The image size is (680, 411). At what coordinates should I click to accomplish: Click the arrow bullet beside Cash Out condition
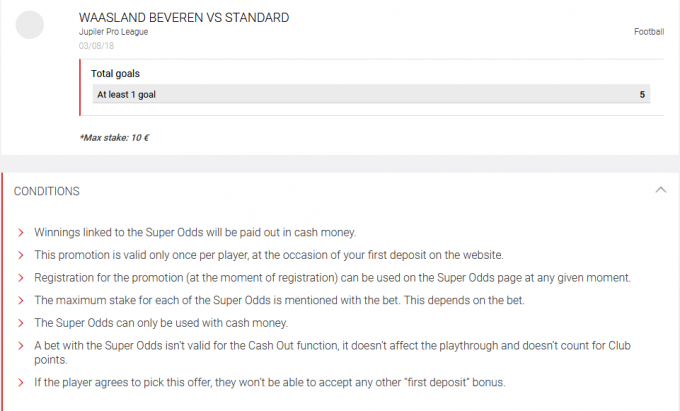point(20,346)
